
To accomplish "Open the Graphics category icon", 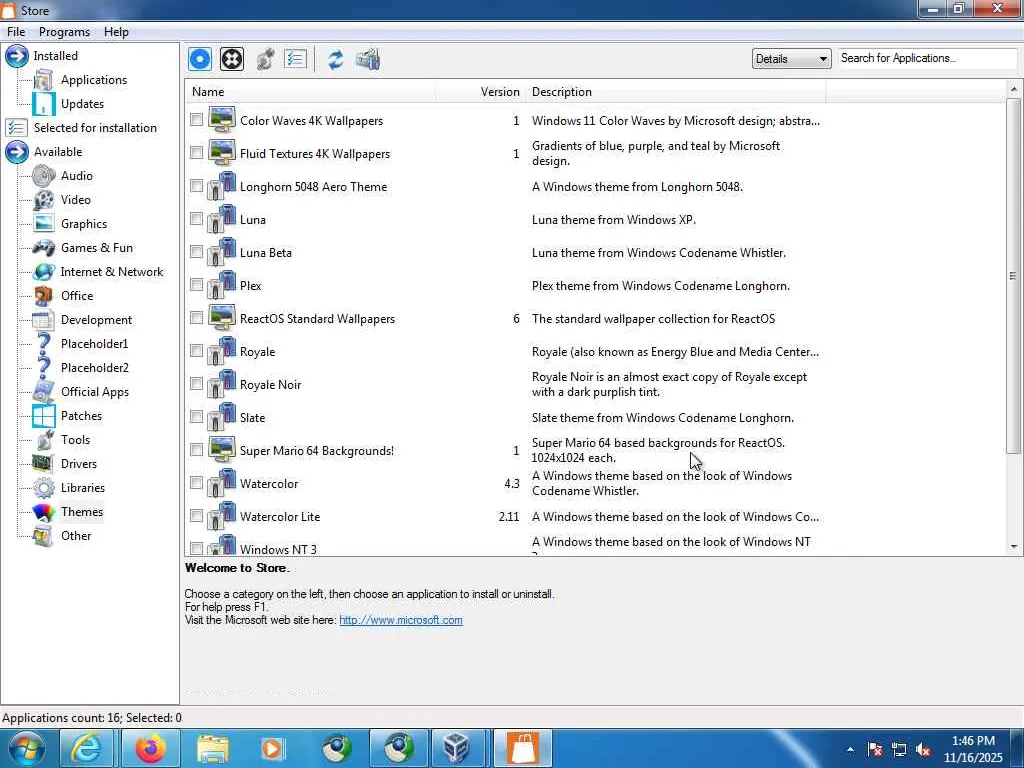I will pyautogui.click(x=44, y=224).
